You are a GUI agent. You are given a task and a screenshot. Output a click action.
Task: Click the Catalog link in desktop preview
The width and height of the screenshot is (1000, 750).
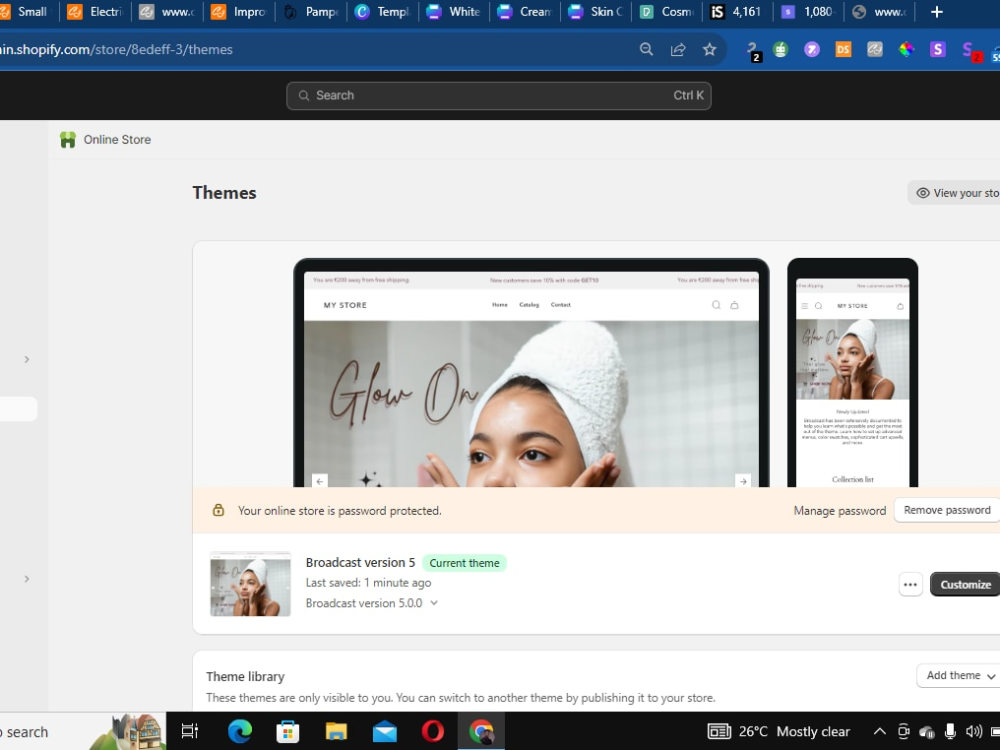[x=529, y=305]
